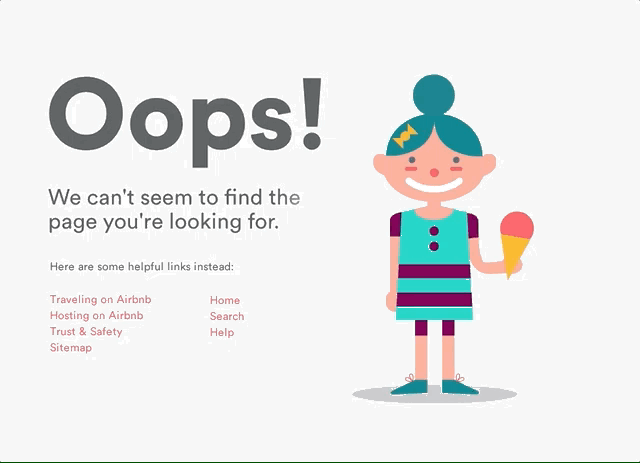Click the teal hair bun on top
The image size is (640, 463).
tap(433, 94)
